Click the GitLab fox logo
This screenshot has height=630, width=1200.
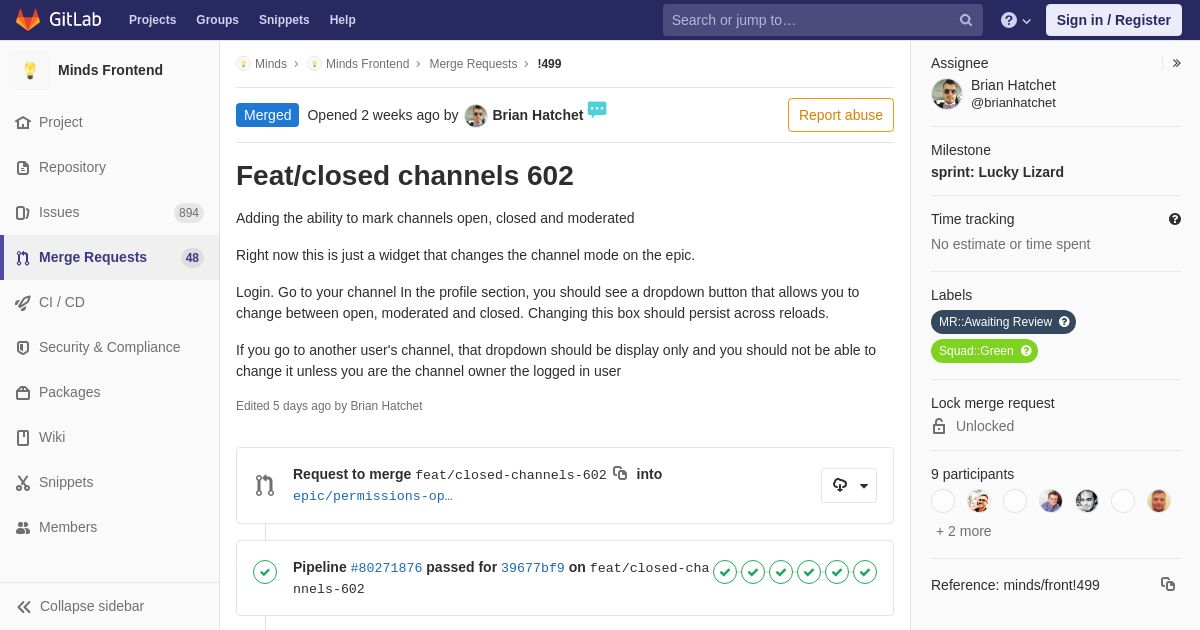tap(28, 20)
